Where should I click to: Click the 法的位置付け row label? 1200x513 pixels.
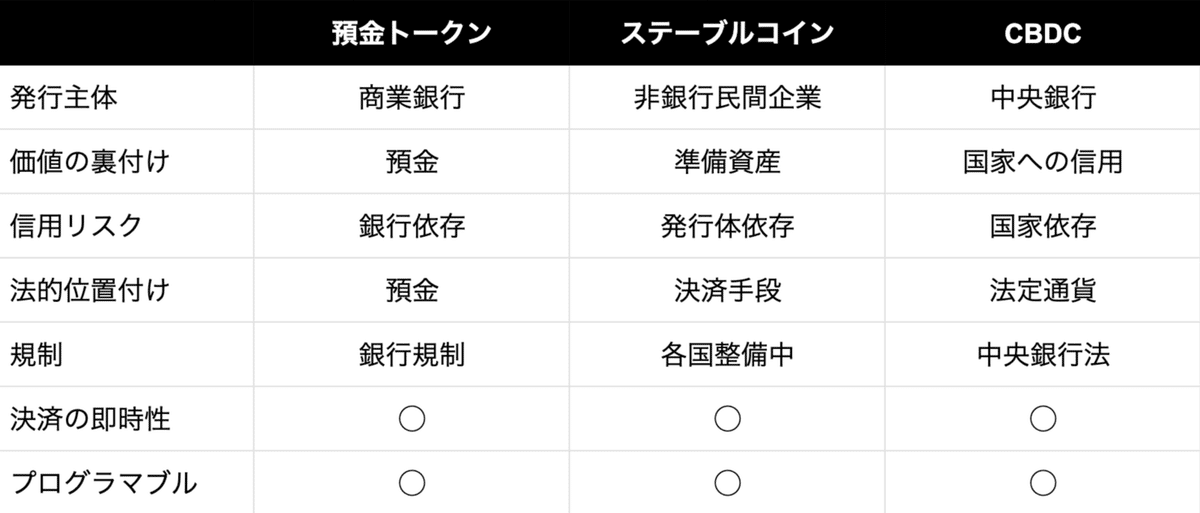pos(90,290)
